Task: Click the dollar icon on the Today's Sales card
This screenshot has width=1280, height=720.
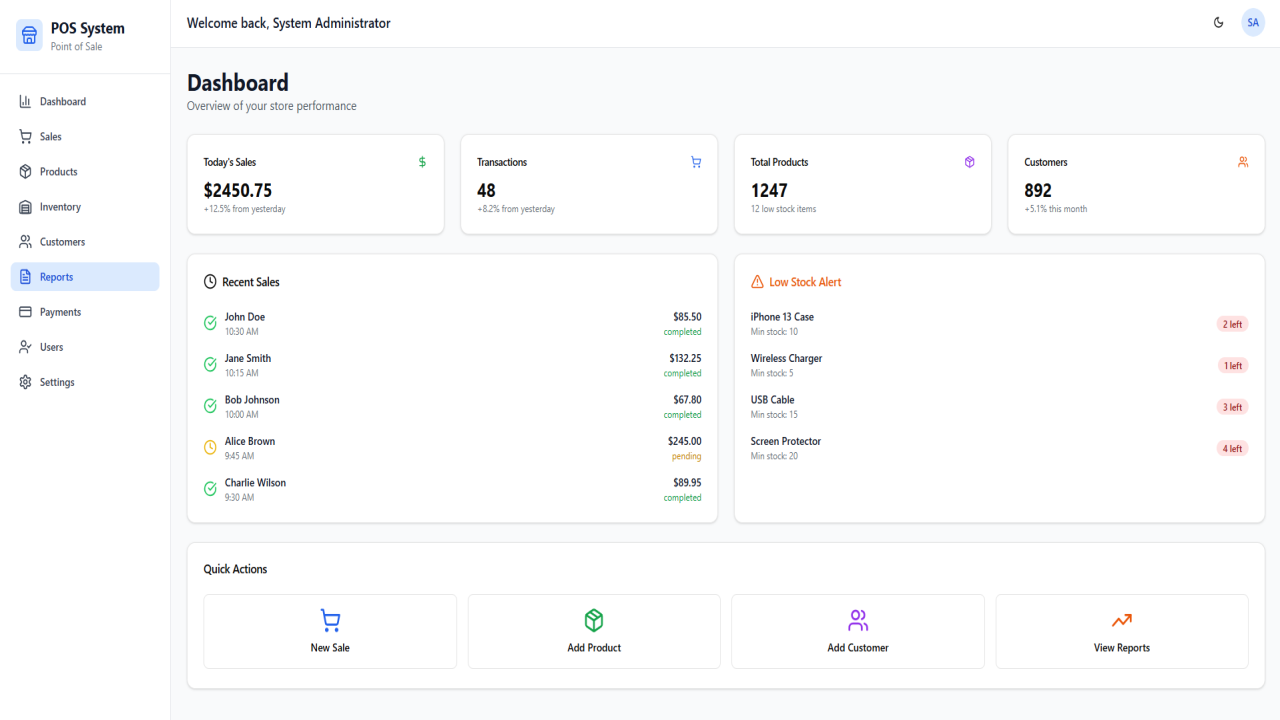Action: coord(422,162)
